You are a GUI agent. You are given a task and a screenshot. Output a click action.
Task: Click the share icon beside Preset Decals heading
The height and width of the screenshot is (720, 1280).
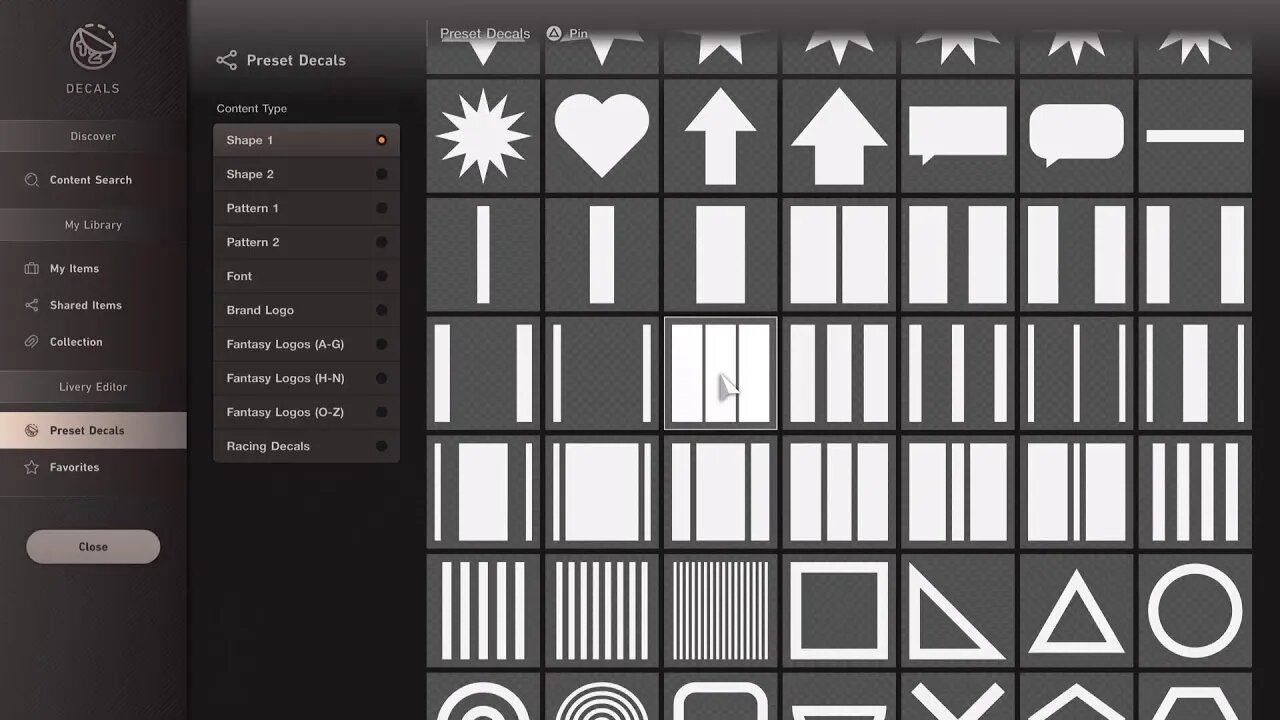[227, 60]
